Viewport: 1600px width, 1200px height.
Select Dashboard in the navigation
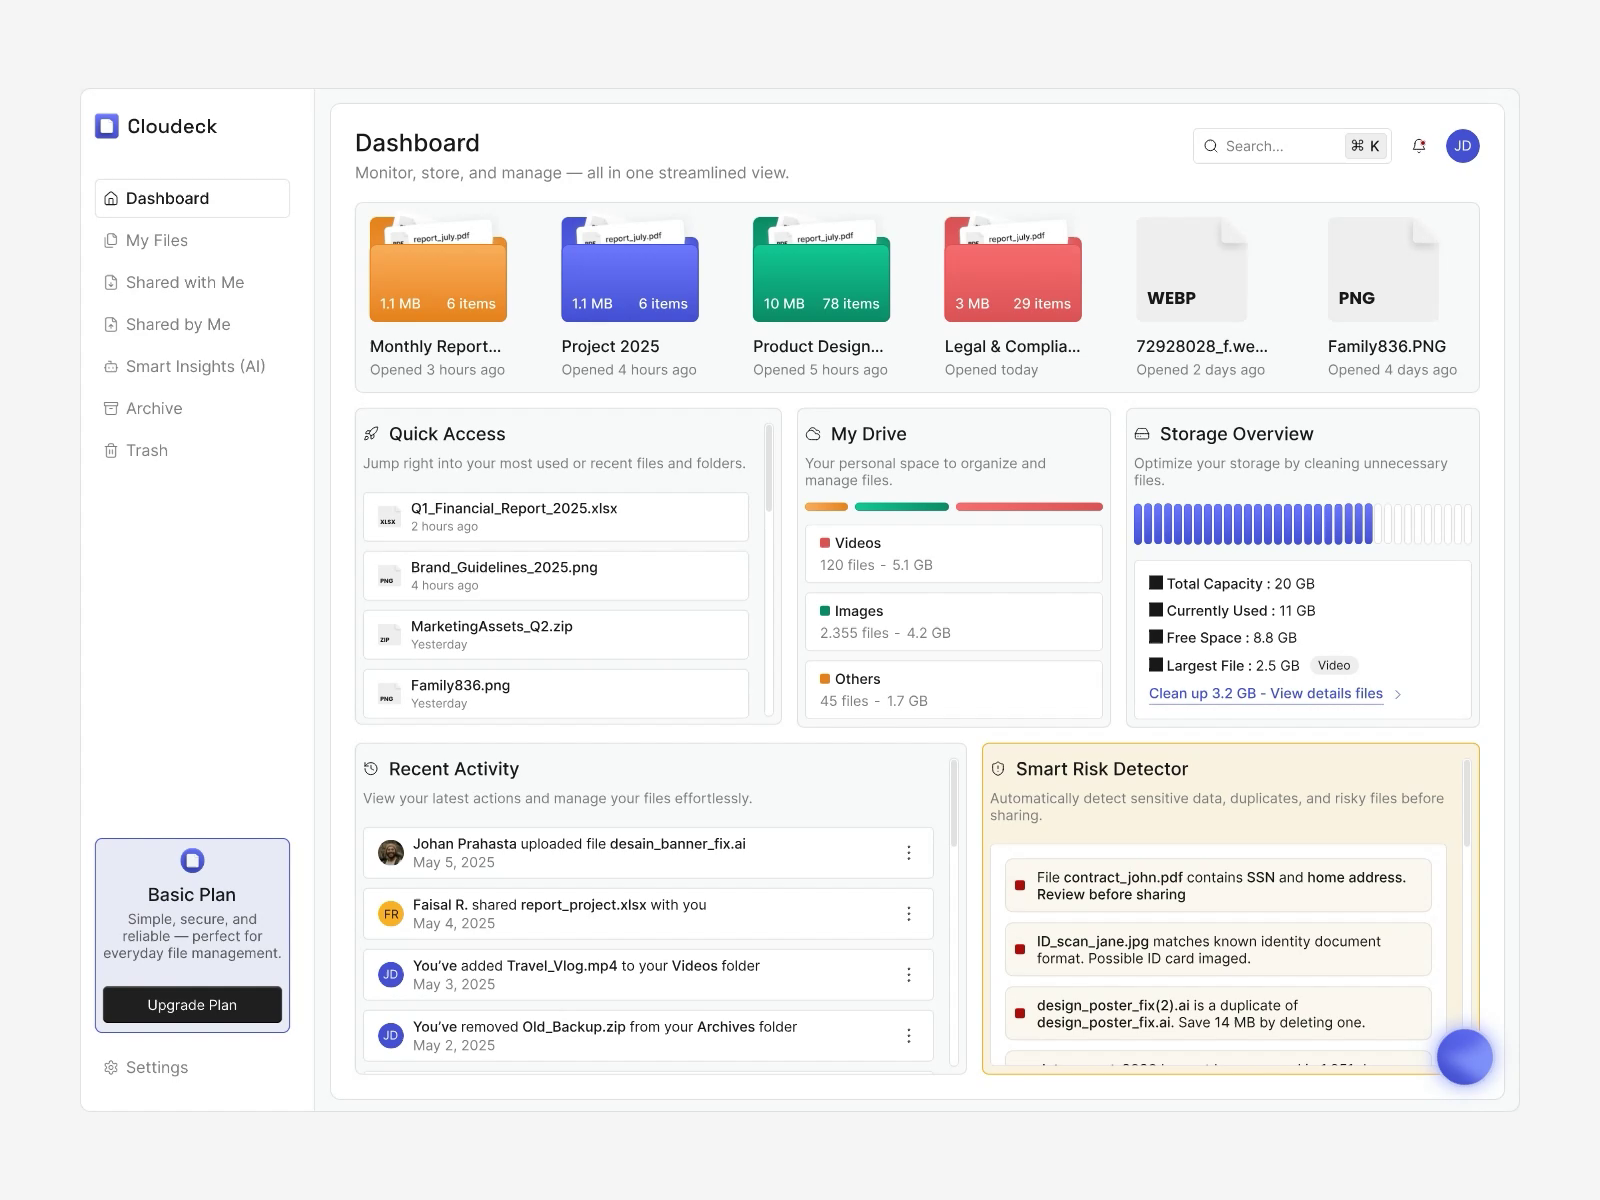(x=167, y=198)
